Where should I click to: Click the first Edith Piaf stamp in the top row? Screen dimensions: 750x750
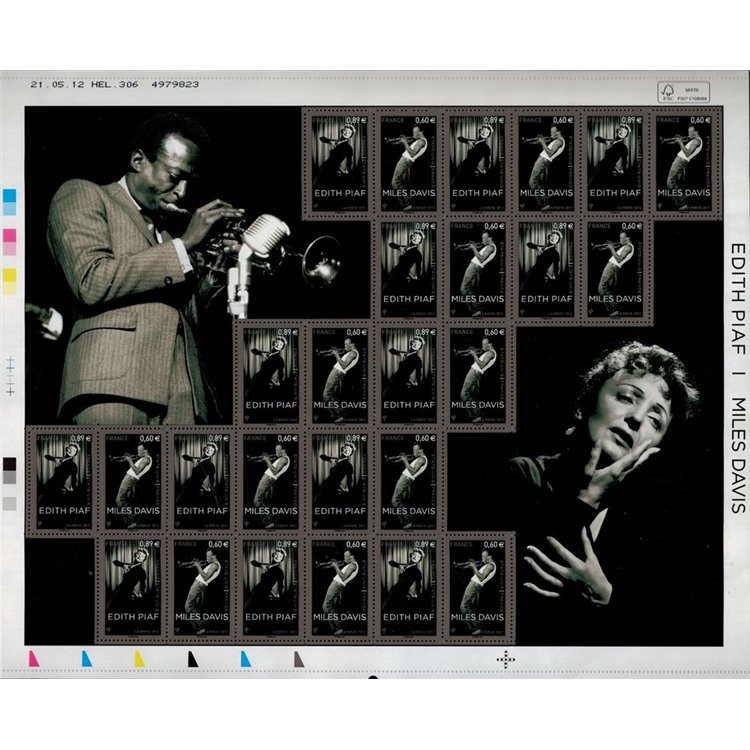coord(340,163)
